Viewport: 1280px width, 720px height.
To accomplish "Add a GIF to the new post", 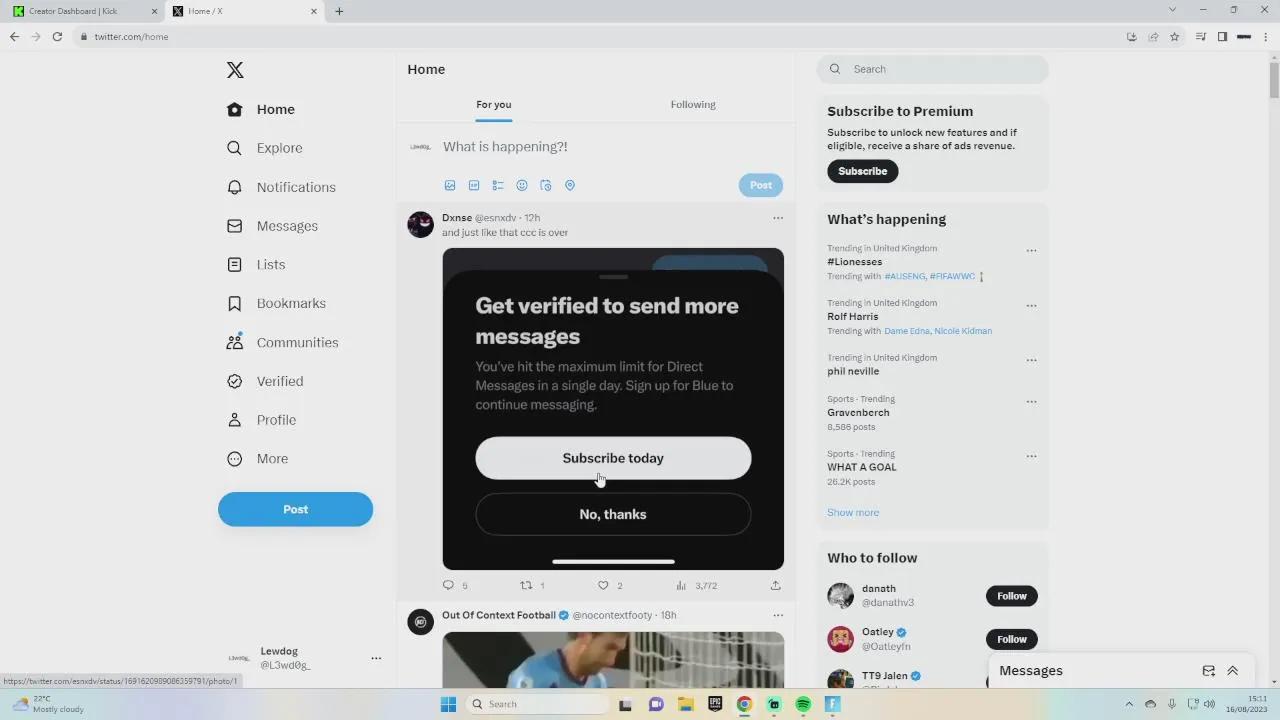I will coord(474,185).
